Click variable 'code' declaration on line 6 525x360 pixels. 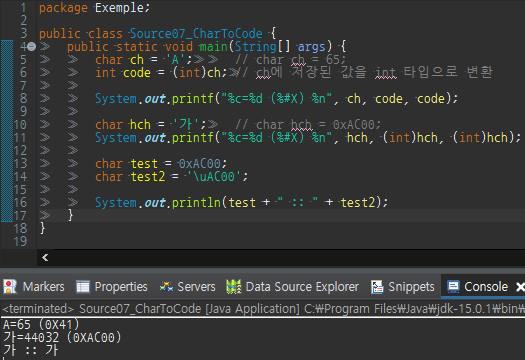[x=137, y=73]
